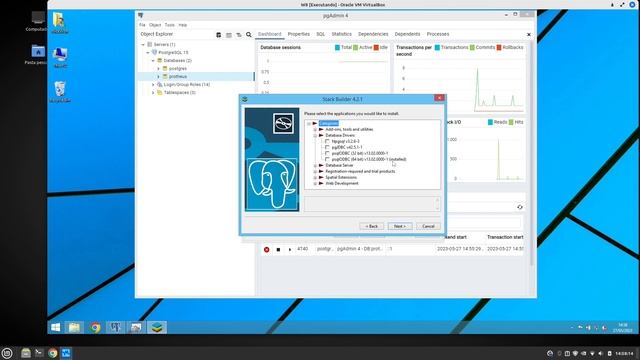Click the Windows Start button in VM taskbar

tap(56, 327)
